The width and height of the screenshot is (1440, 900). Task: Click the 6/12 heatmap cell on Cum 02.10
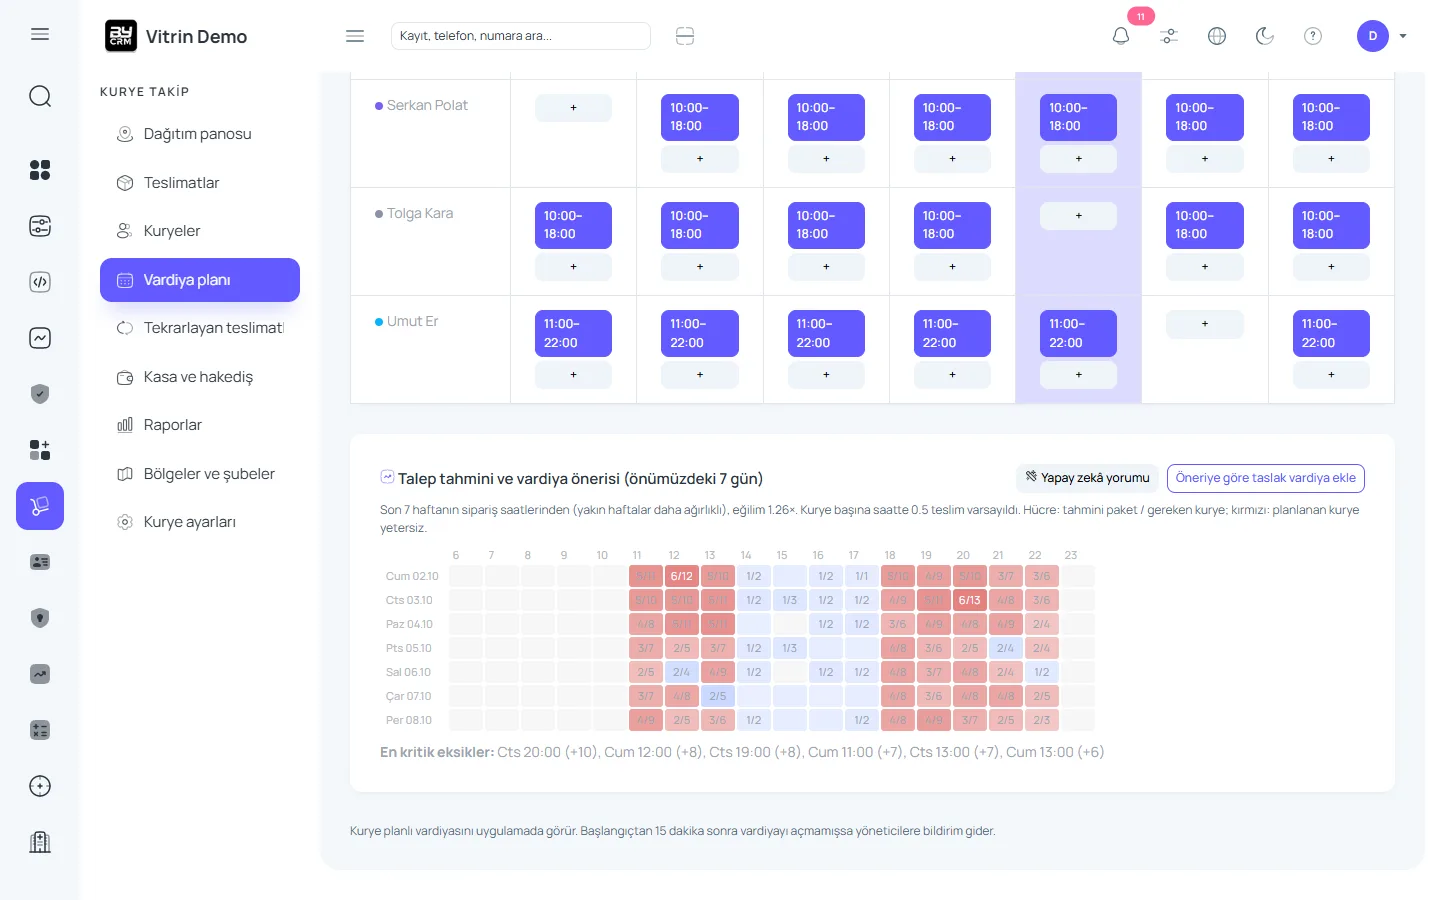[682, 576]
